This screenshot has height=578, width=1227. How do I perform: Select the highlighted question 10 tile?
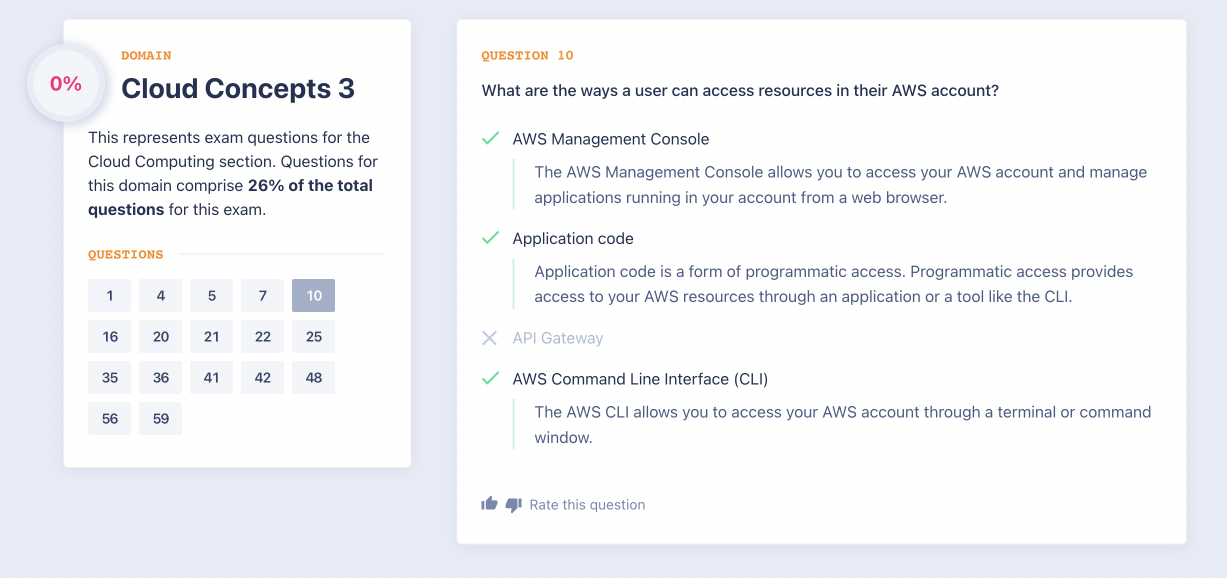point(313,295)
